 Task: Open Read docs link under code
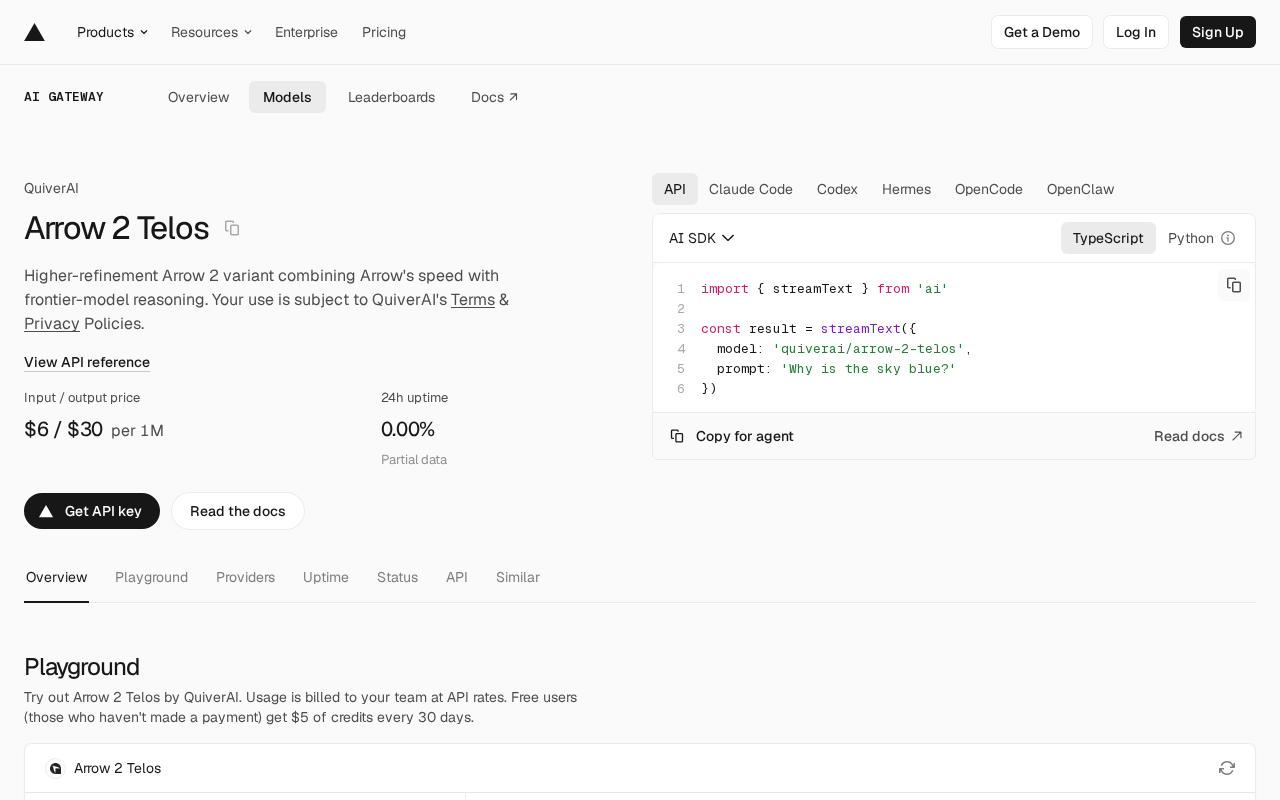(1198, 436)
